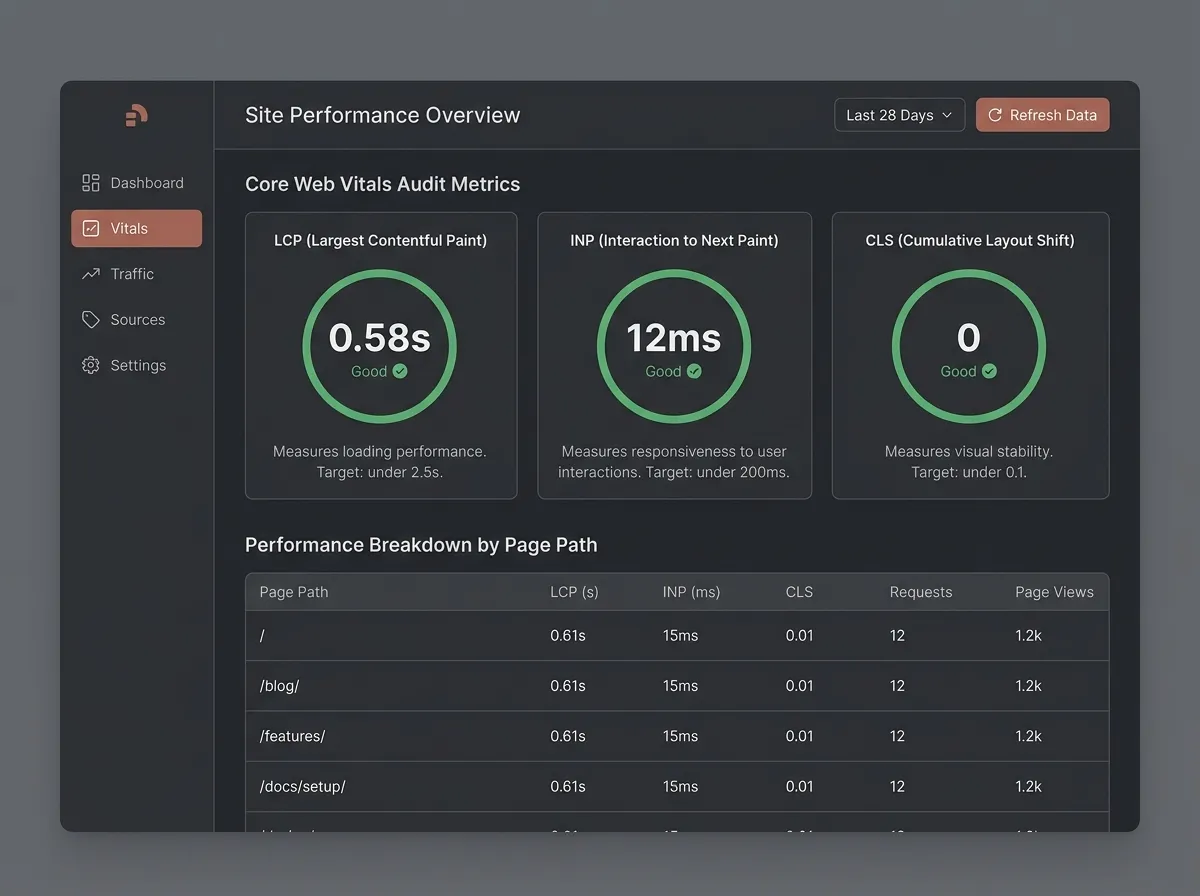This screenshot has width=1200, height=896.
Task: Sort by the INP (ms) column header
Action: tap(691, 592)
